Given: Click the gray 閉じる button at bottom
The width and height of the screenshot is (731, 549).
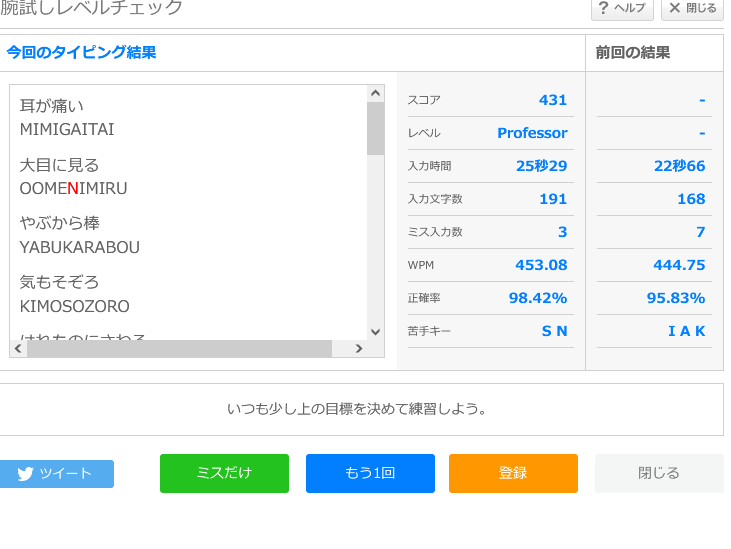Looking at the screenshot, I should point(659,473).
